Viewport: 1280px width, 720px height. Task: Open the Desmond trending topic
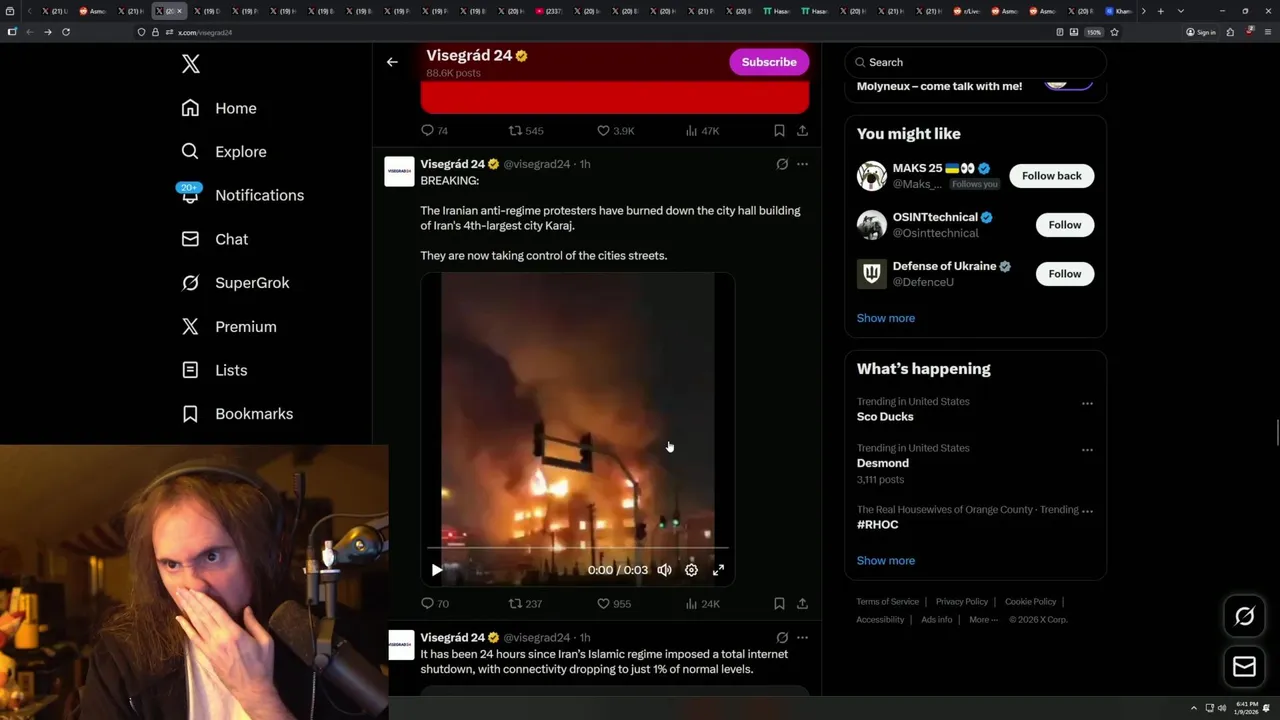click(883, 463)
